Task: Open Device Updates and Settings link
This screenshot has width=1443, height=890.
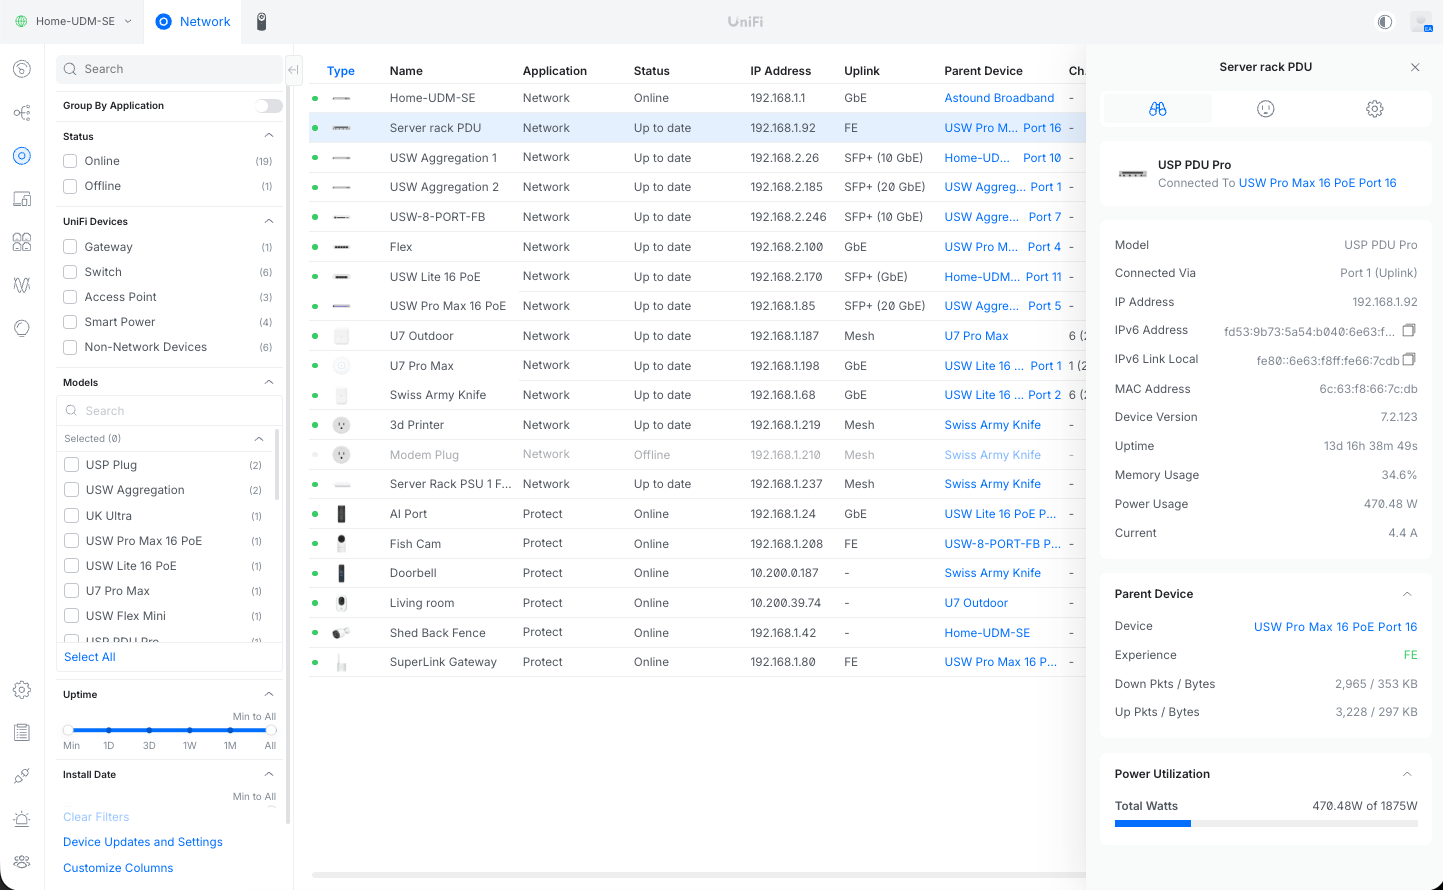Action: [x=143, y=842]
